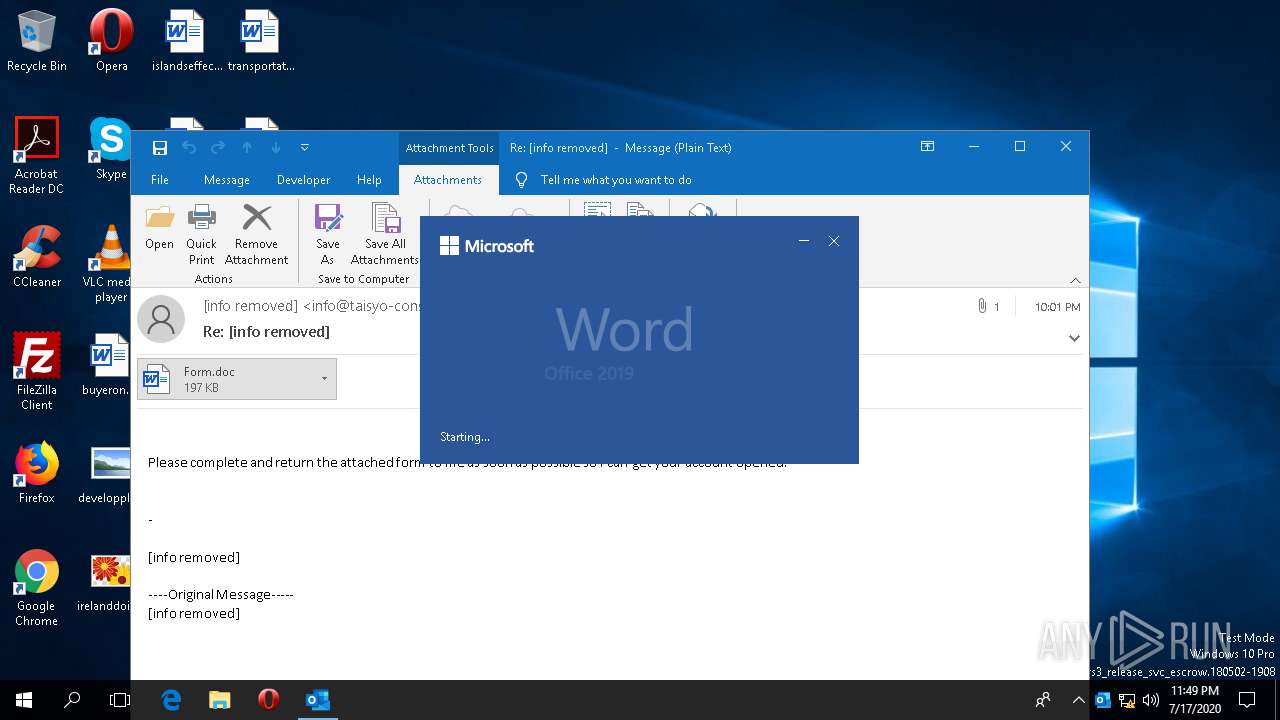This screenshot has width=1280, height=720.
Task: Open Google Chrome desktop shortcut
Action: [x=37, y=588]
